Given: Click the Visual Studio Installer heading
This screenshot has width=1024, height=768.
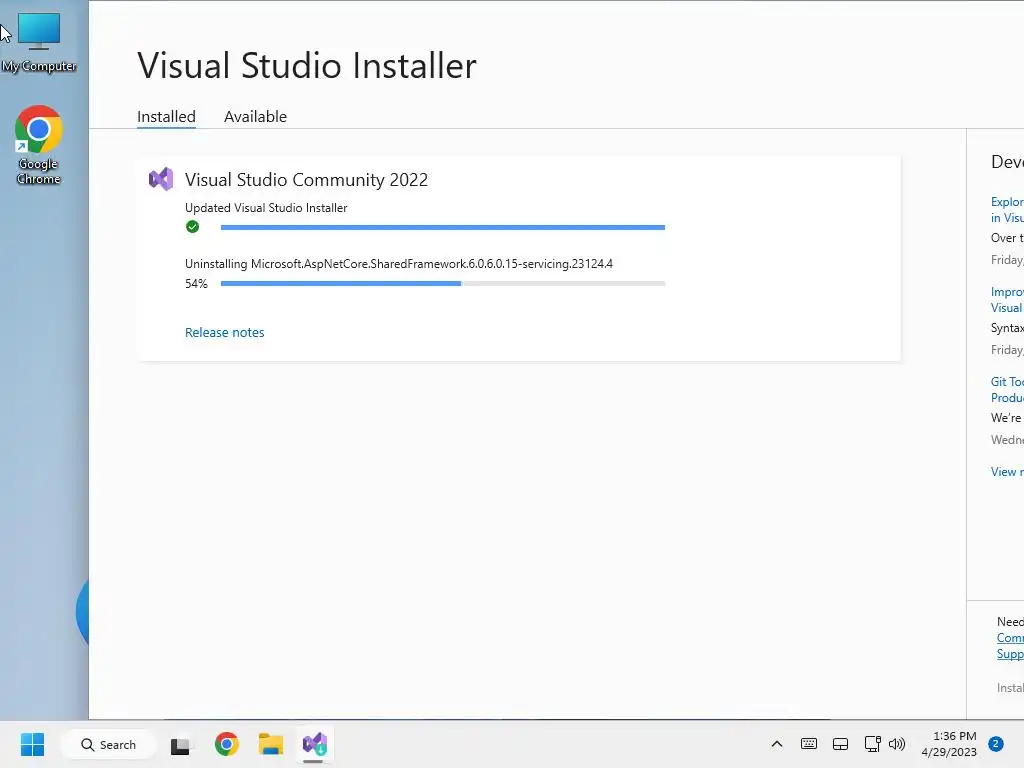Looking at the screenshot, I should pyautogui.click(x=307, y=65).
